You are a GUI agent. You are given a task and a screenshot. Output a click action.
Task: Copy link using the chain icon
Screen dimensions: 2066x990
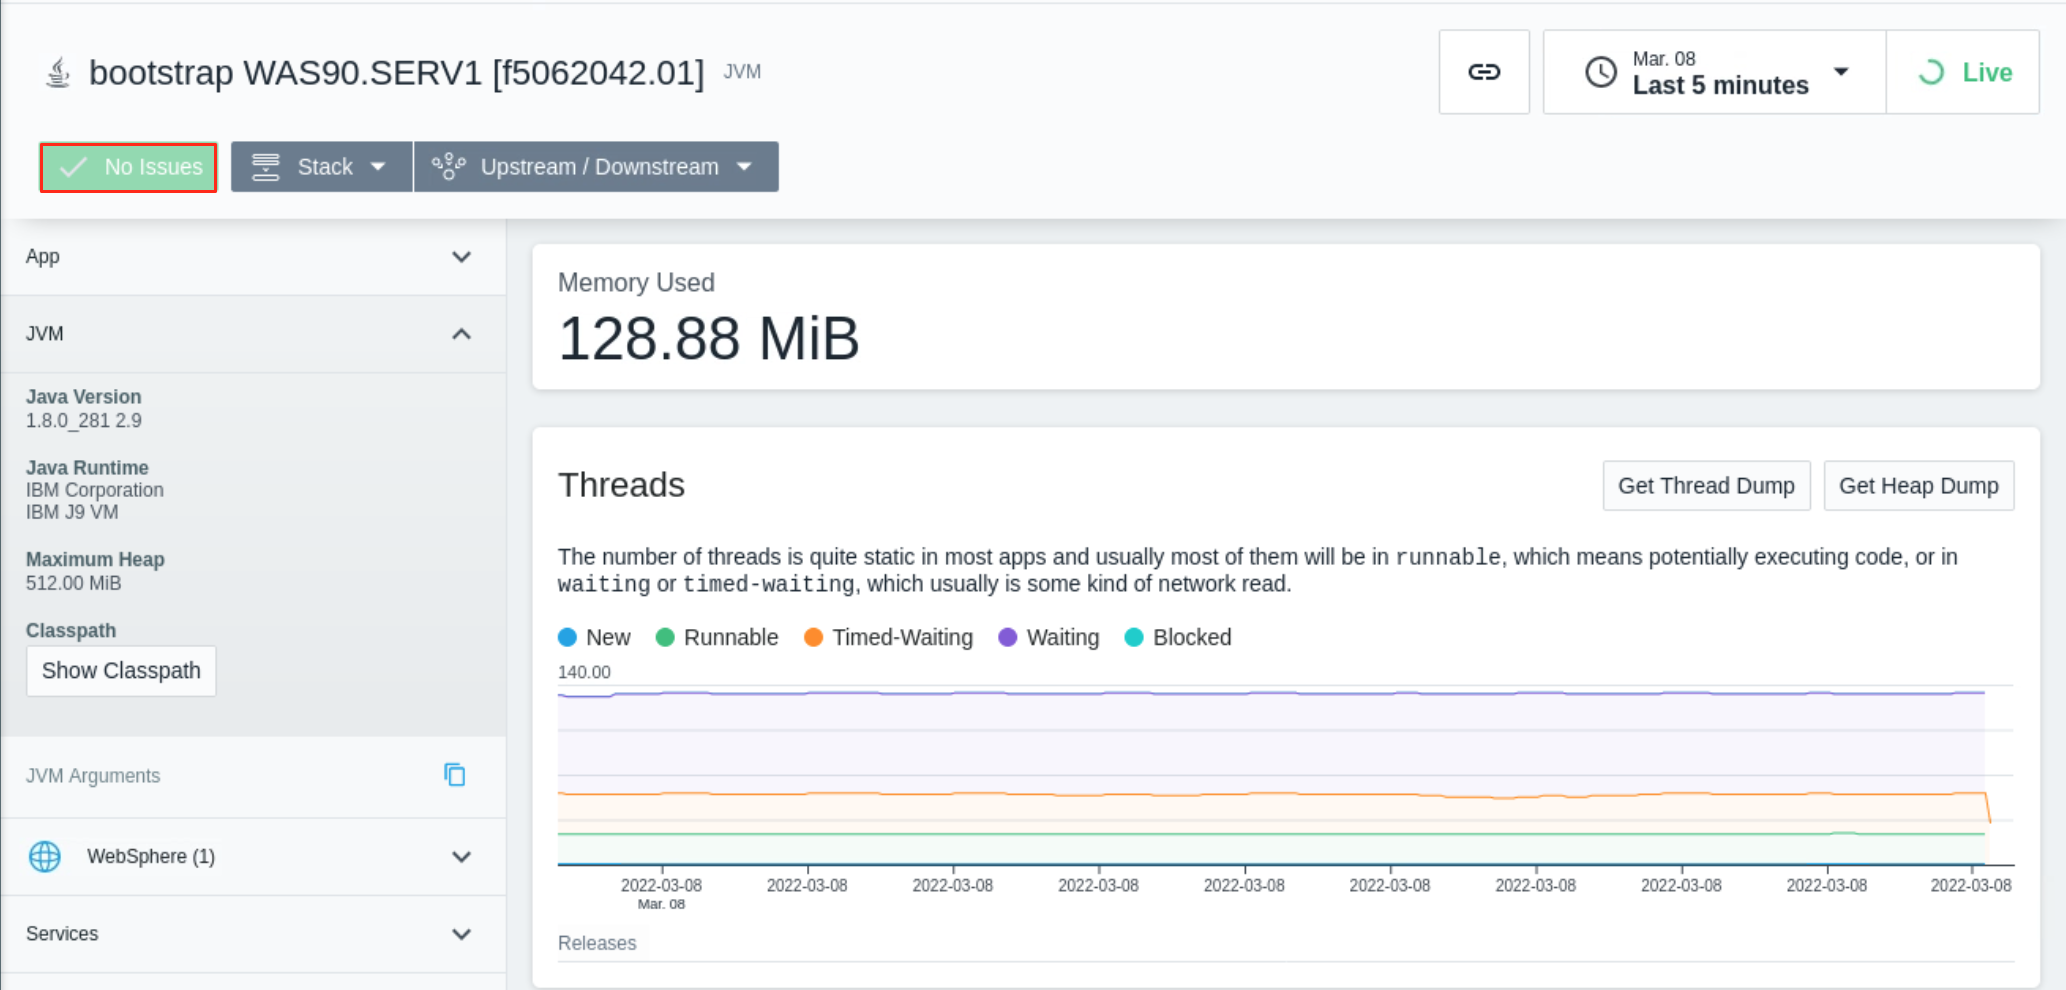tap(1484, 72)
